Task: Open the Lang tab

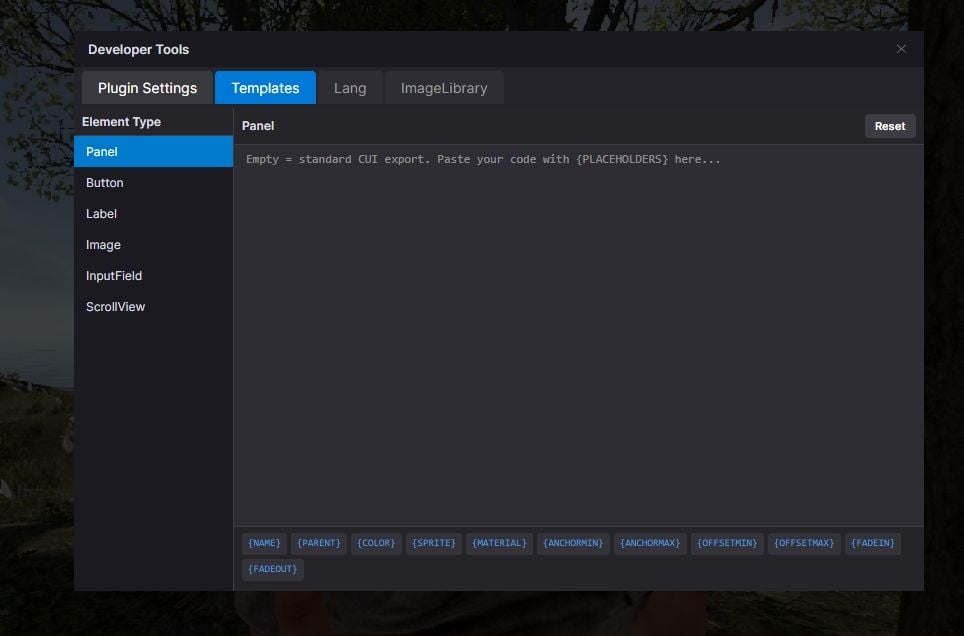Action: (x=350, y=88)
